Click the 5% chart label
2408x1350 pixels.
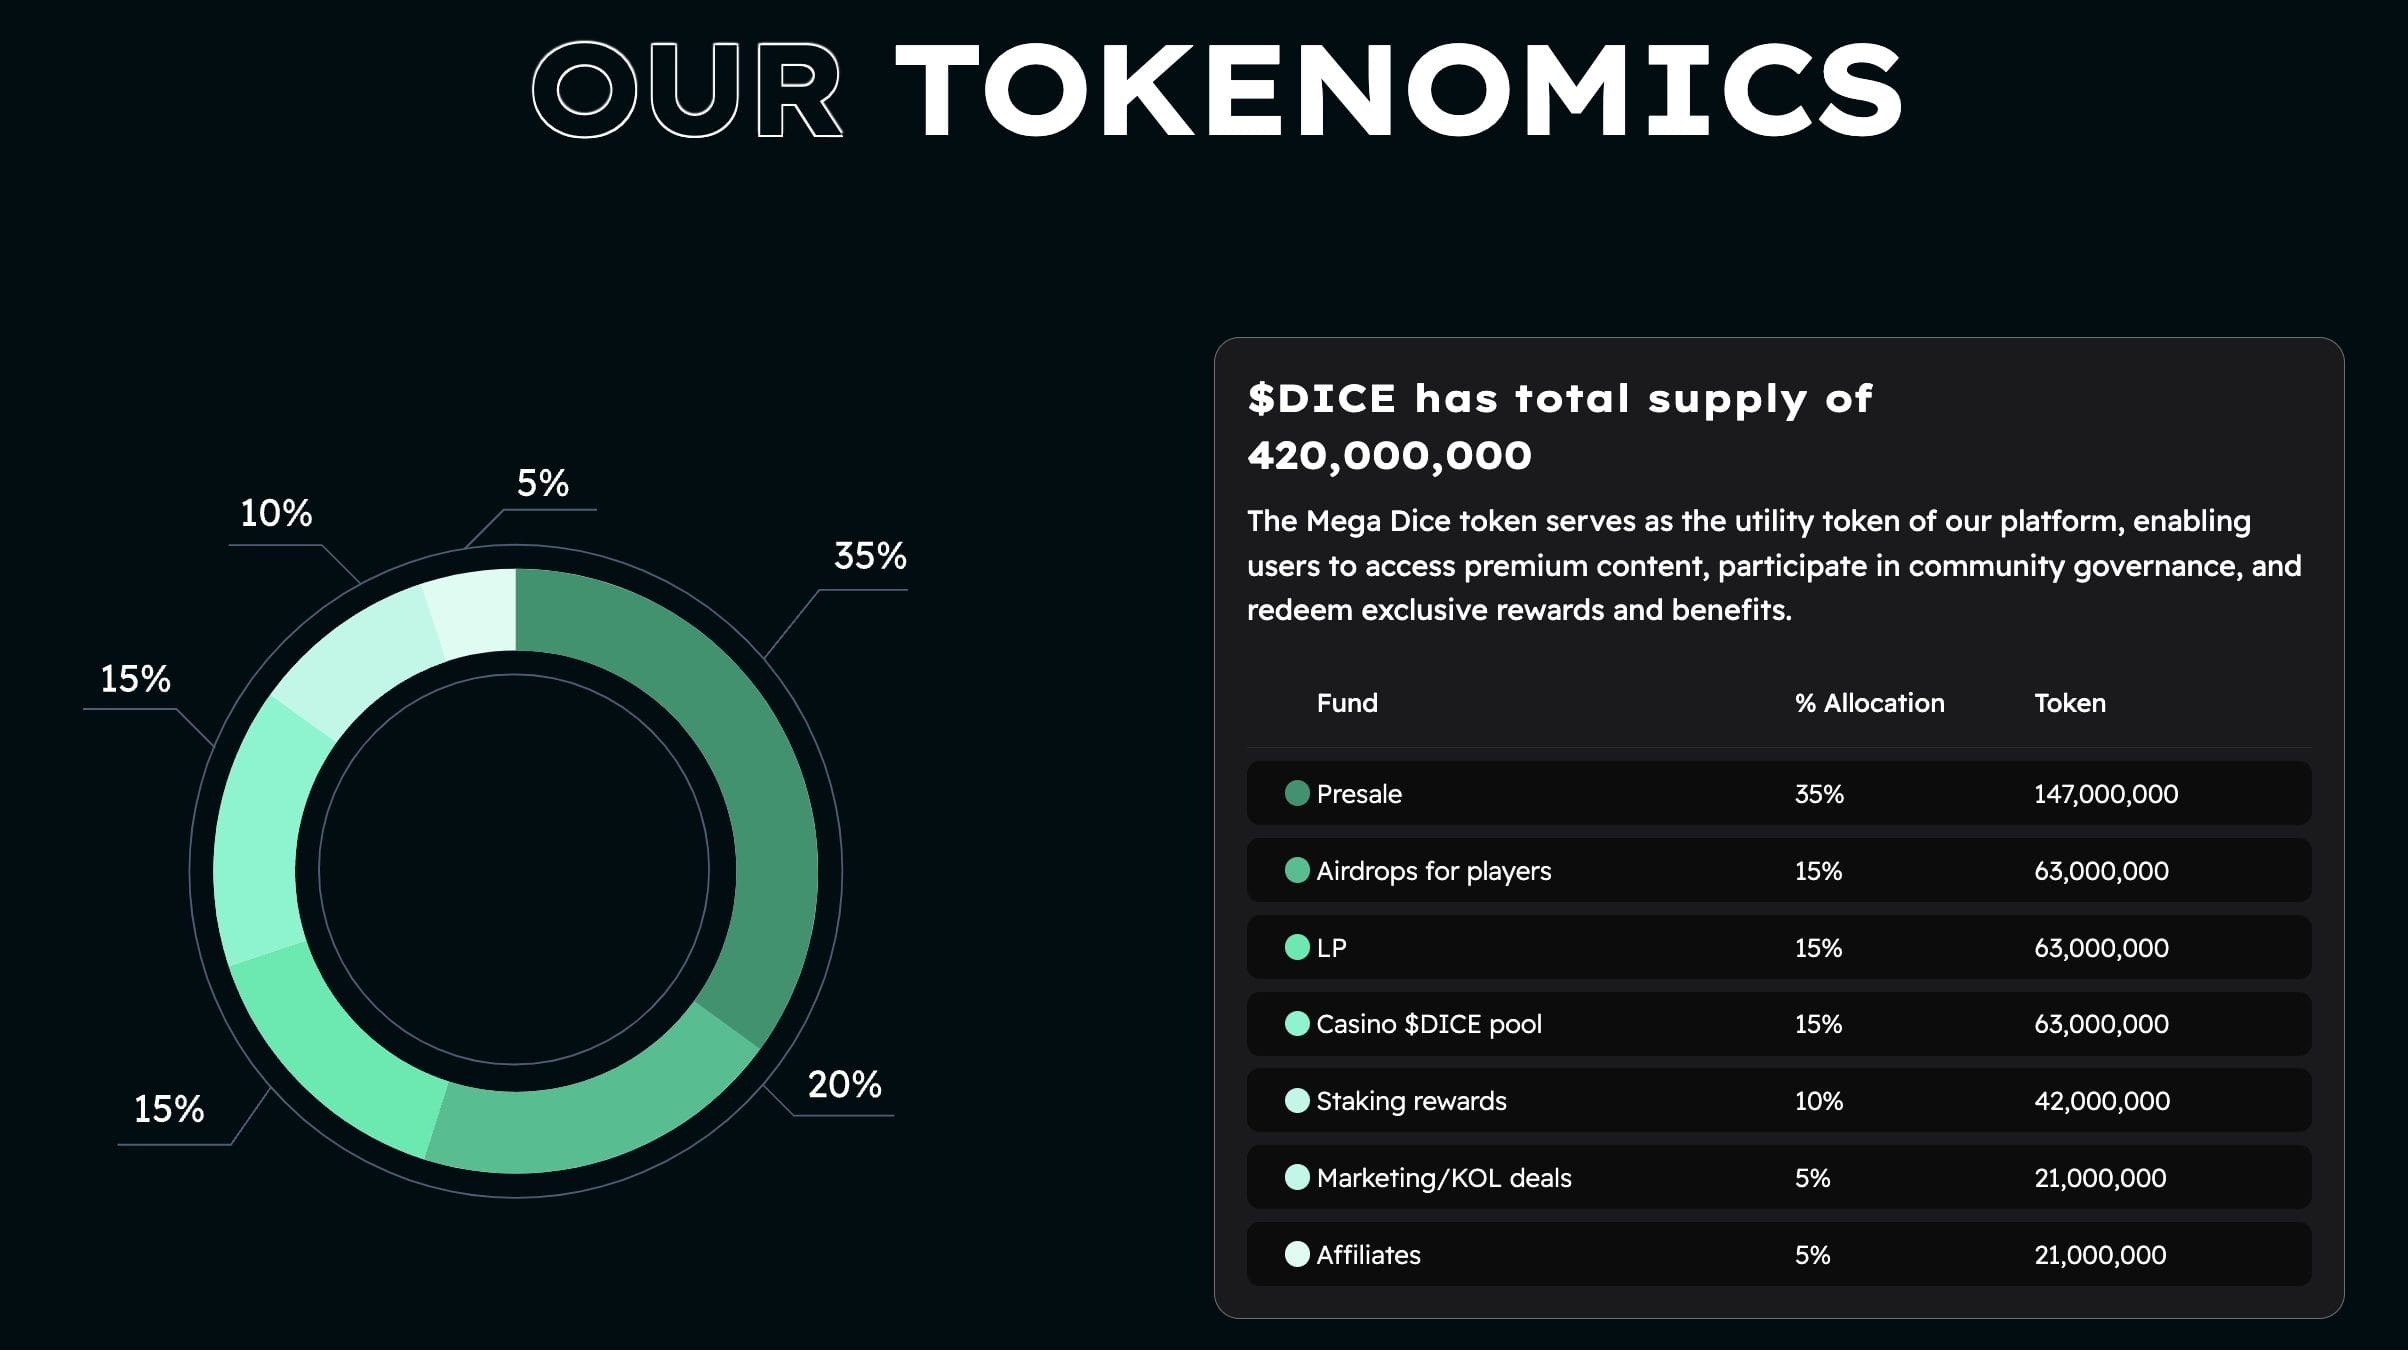542,484
